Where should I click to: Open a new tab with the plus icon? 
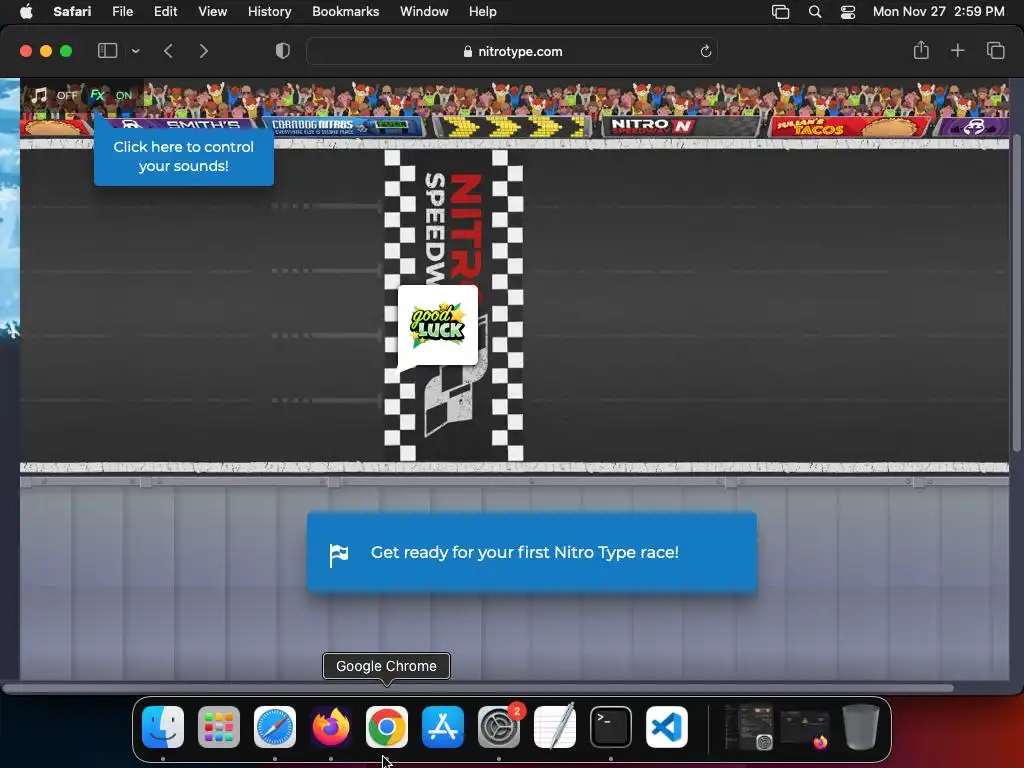coord(957,50)
